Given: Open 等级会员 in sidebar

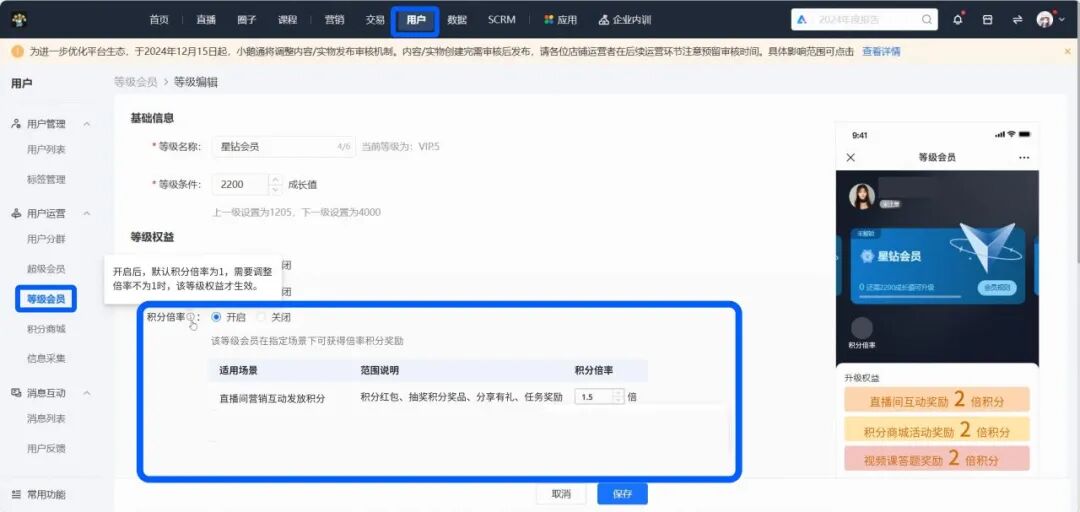Looking at the screenshot, I should pos(46,299).
